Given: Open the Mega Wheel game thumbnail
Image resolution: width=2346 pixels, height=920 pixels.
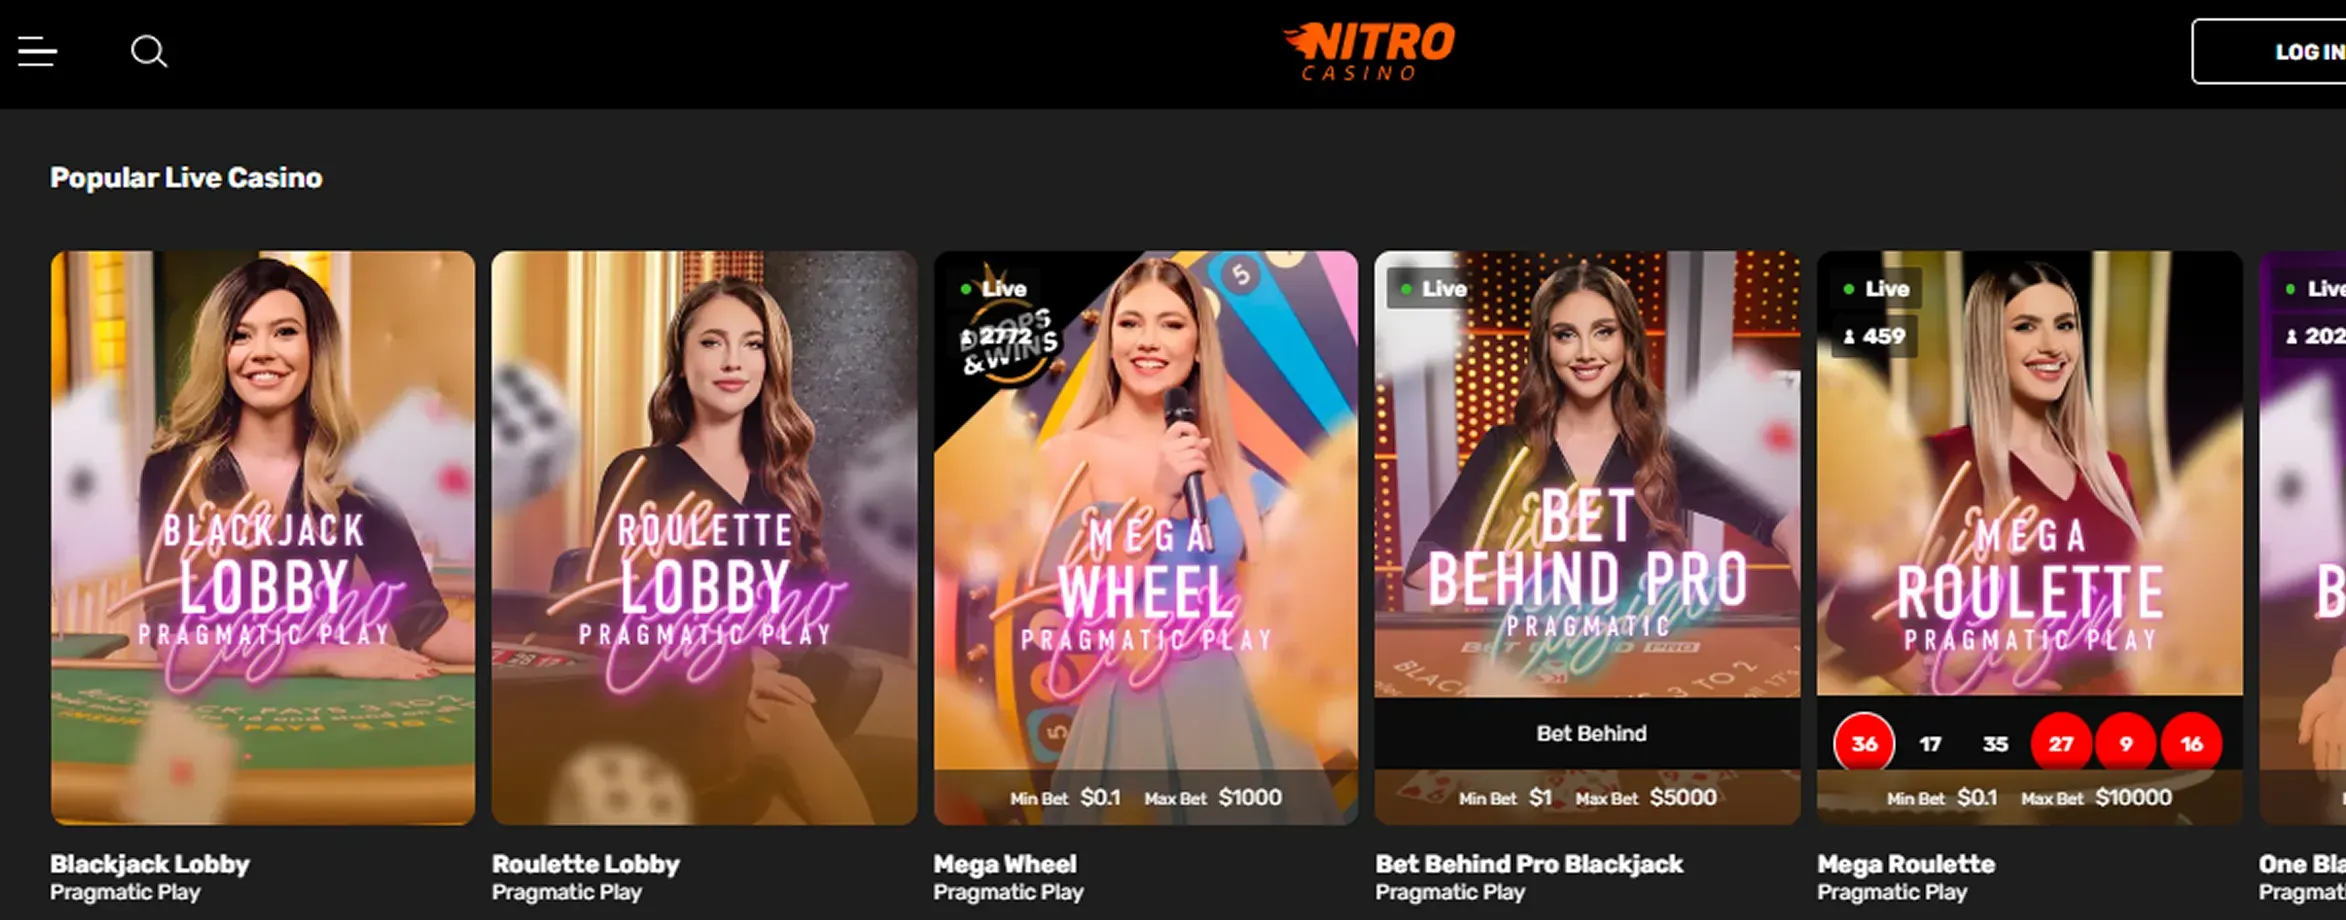Looking at the screenshot, I should pyautogui.click(x=1146, y=538).
